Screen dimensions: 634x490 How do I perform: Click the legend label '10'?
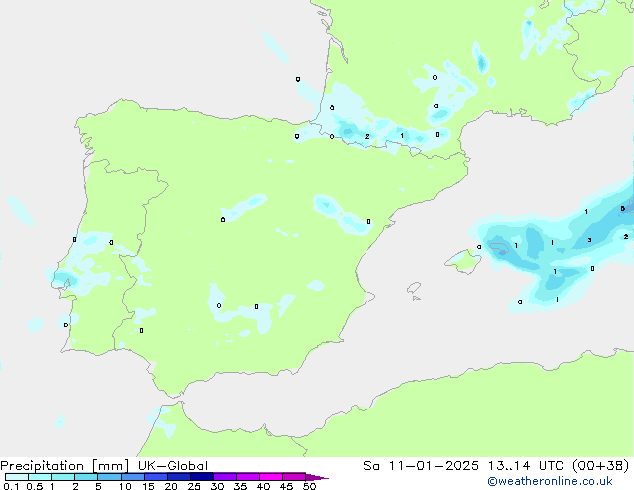click(125, 486)
